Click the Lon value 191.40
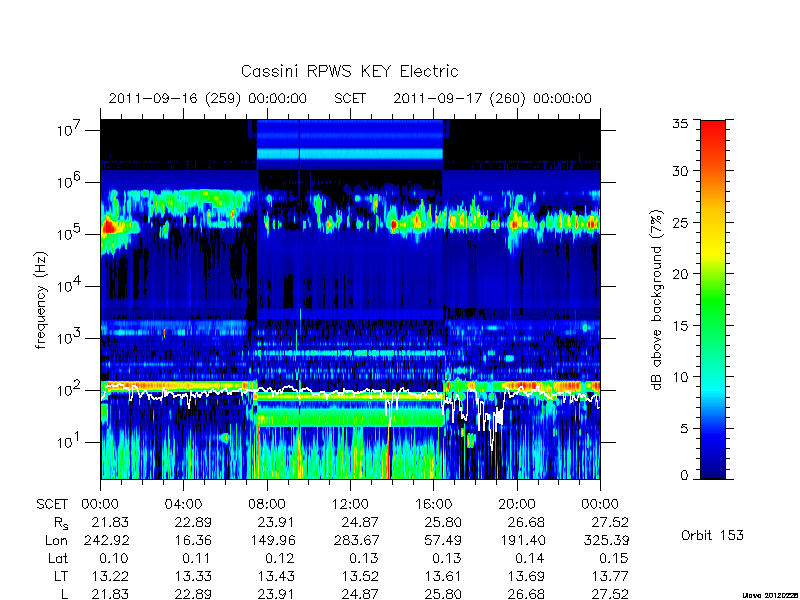 click(x=525, y=540)
